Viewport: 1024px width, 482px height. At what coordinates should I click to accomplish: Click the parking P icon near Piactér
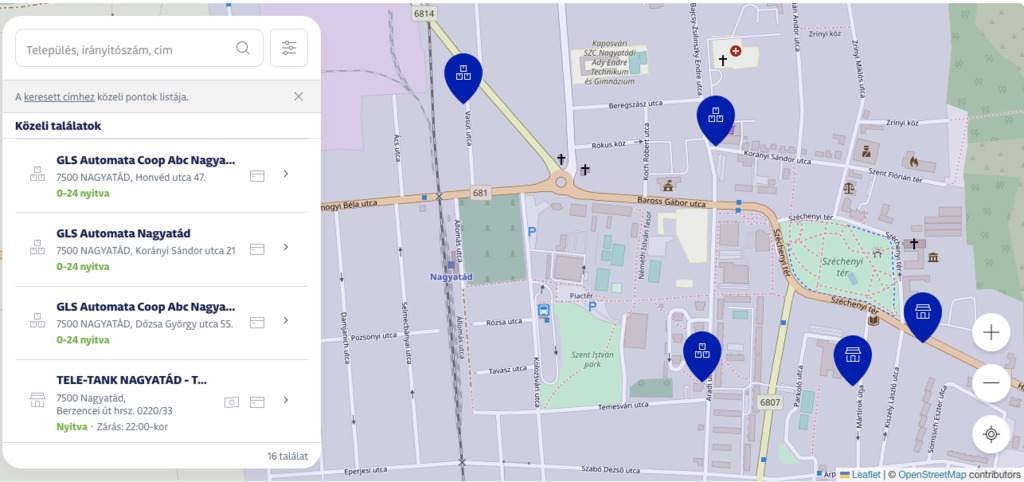592,306
